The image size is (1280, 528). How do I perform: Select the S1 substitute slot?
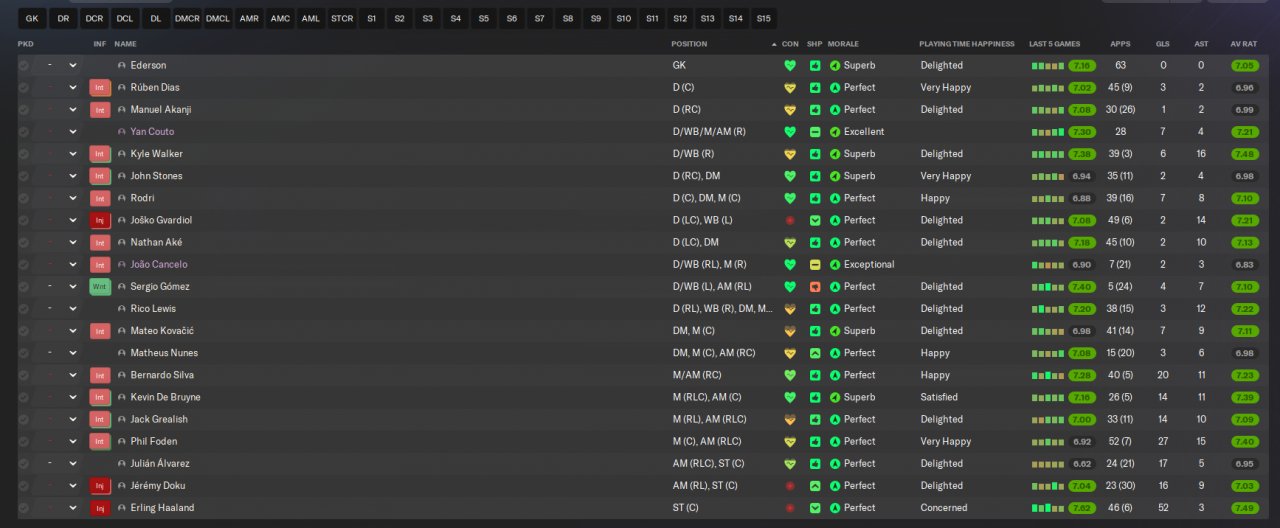[372, 18]
